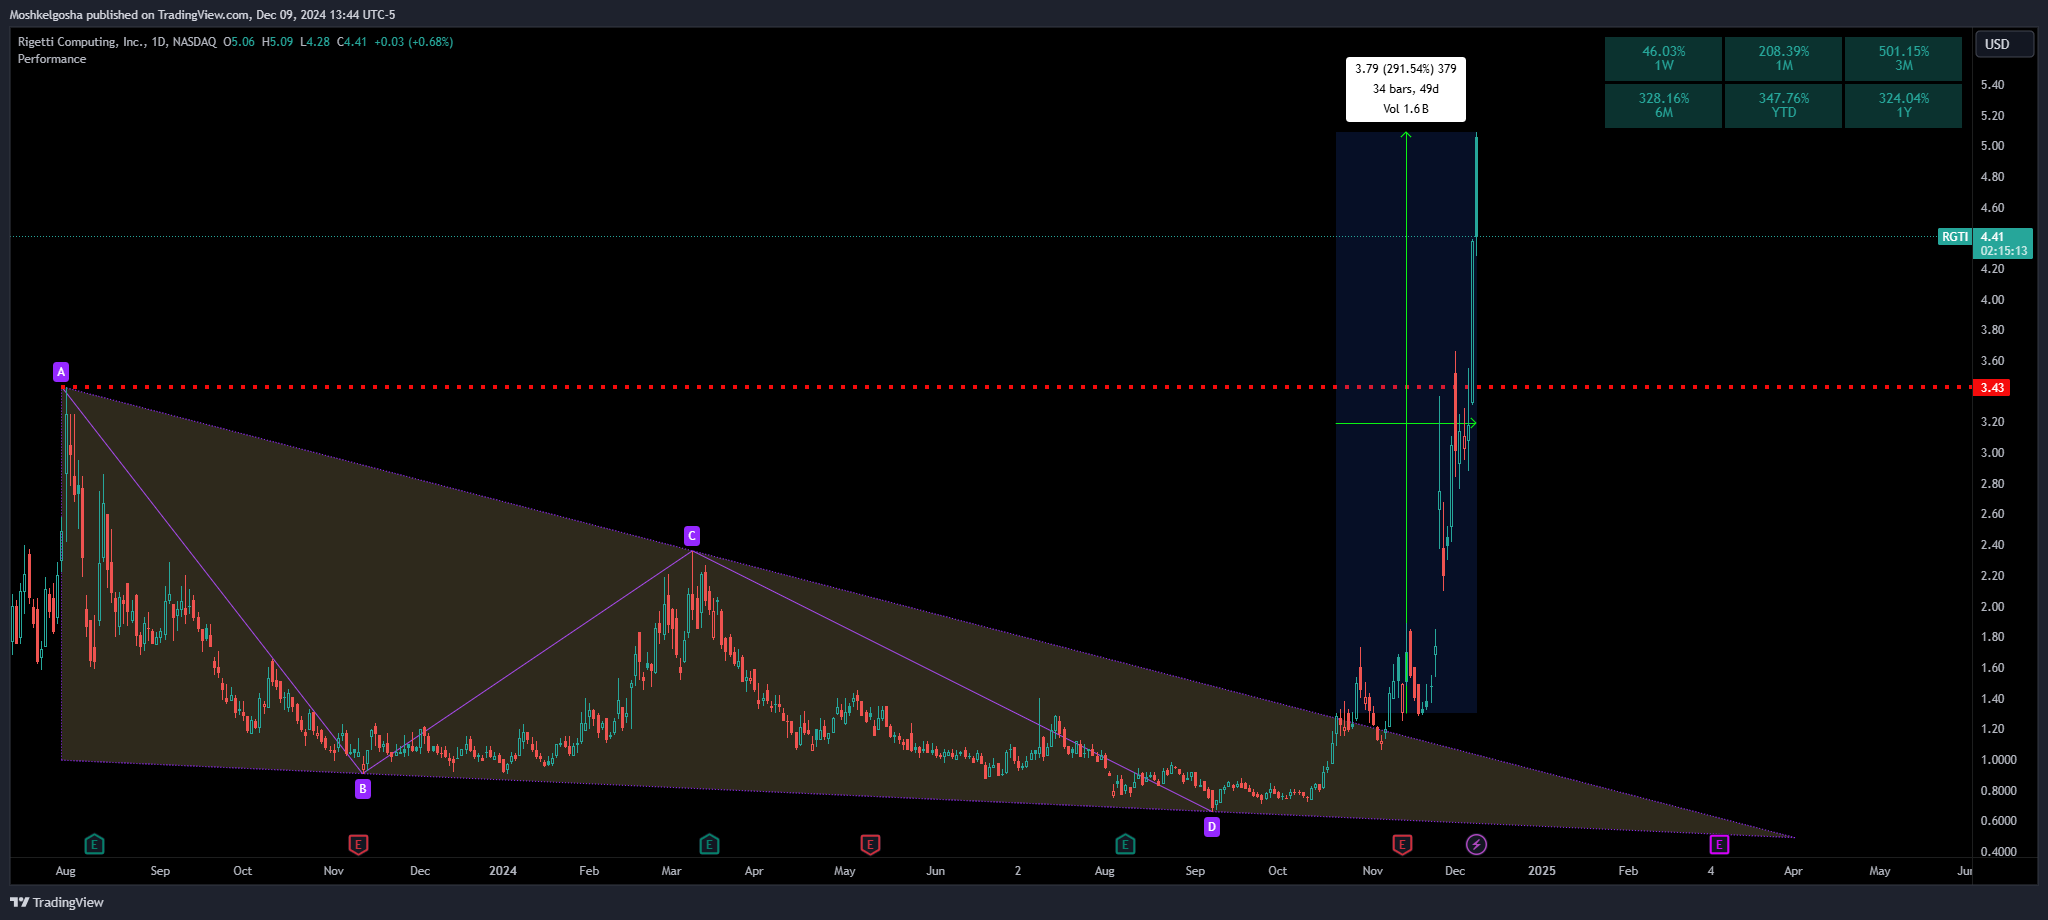Select the purple point label C
The image size is (2048, 920).
click(691, 535)
